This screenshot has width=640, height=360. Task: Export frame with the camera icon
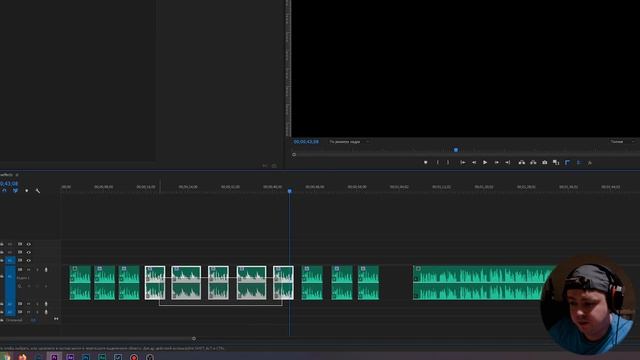coord(544,162)
